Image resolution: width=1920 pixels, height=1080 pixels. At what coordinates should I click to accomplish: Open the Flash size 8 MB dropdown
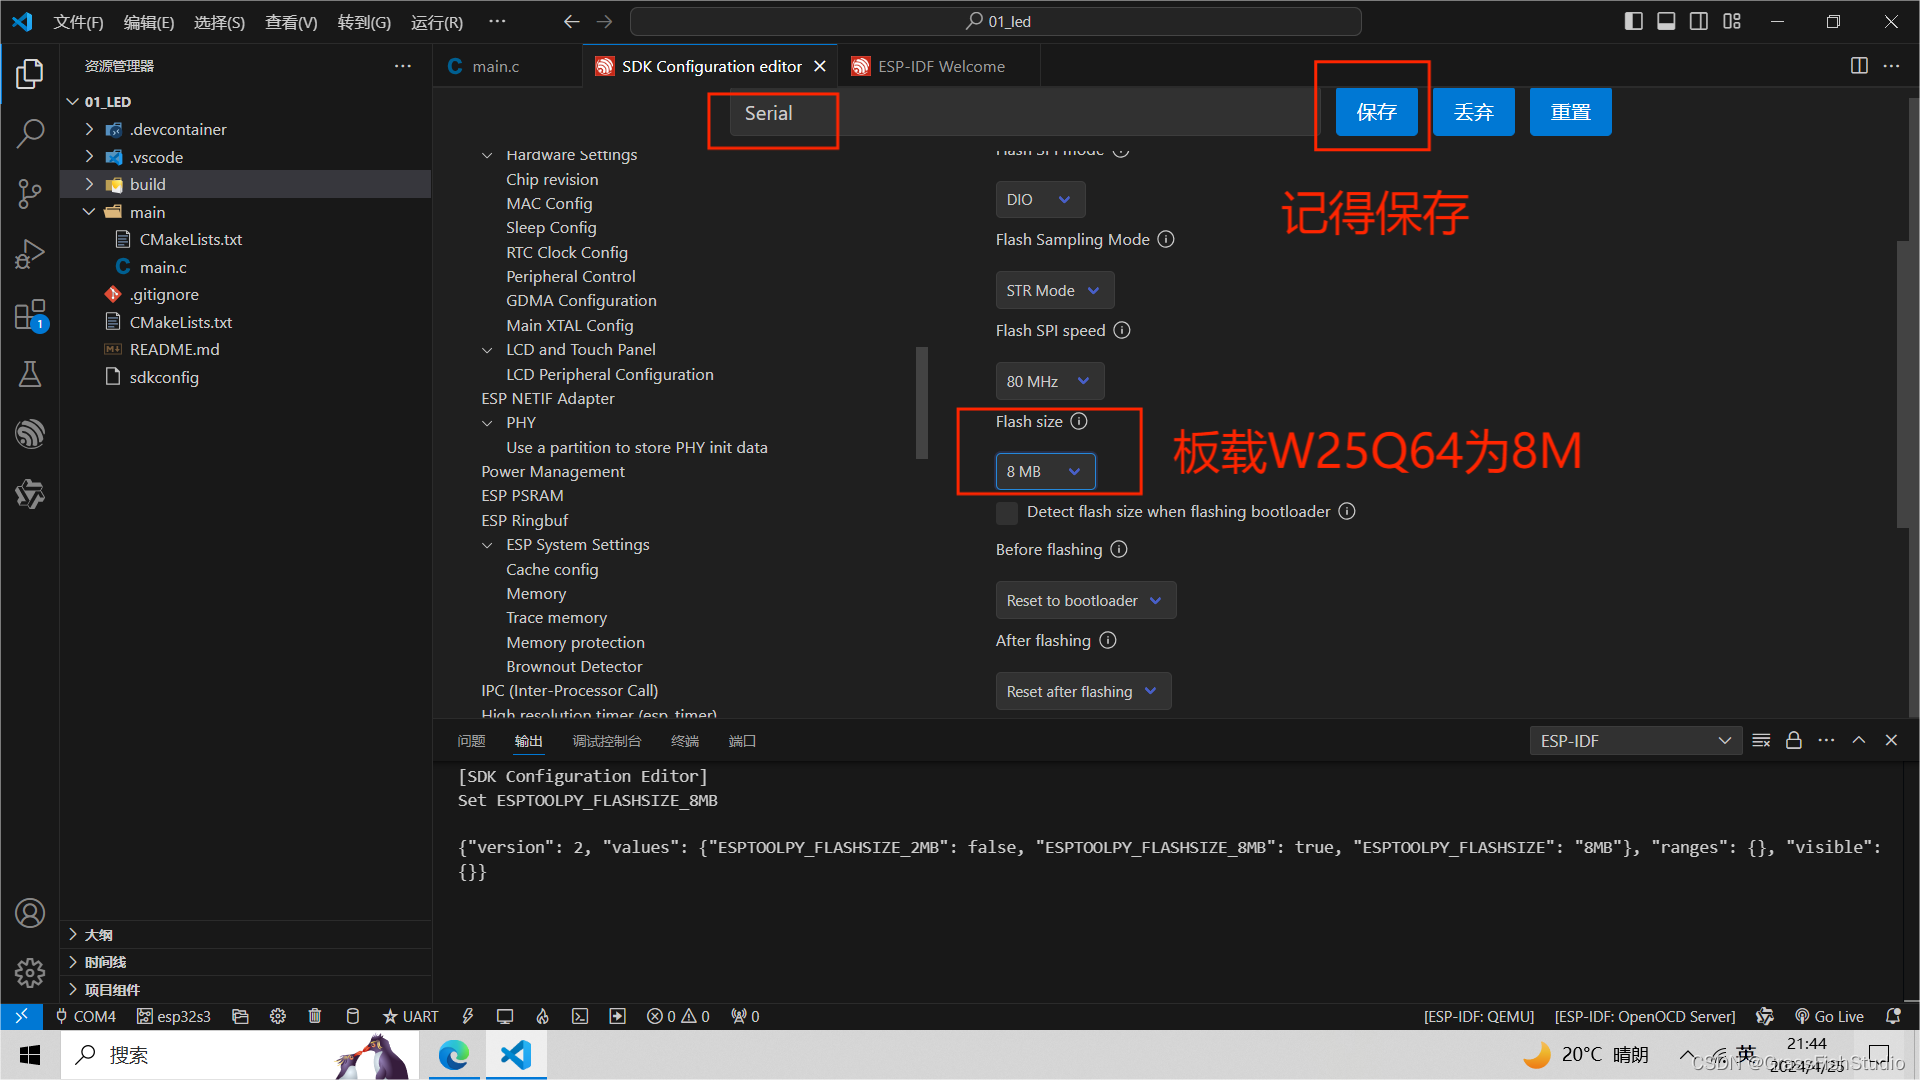tap(1045, 471)
